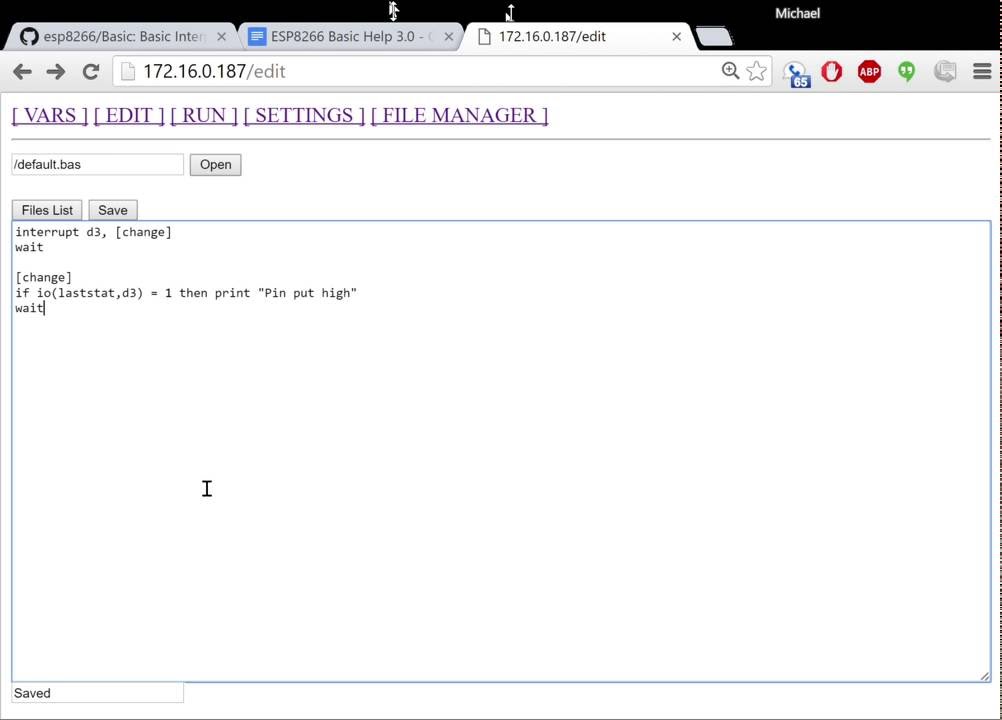Open the FILE MANAGER link
1002x720 pixels.
coord(459,116)
